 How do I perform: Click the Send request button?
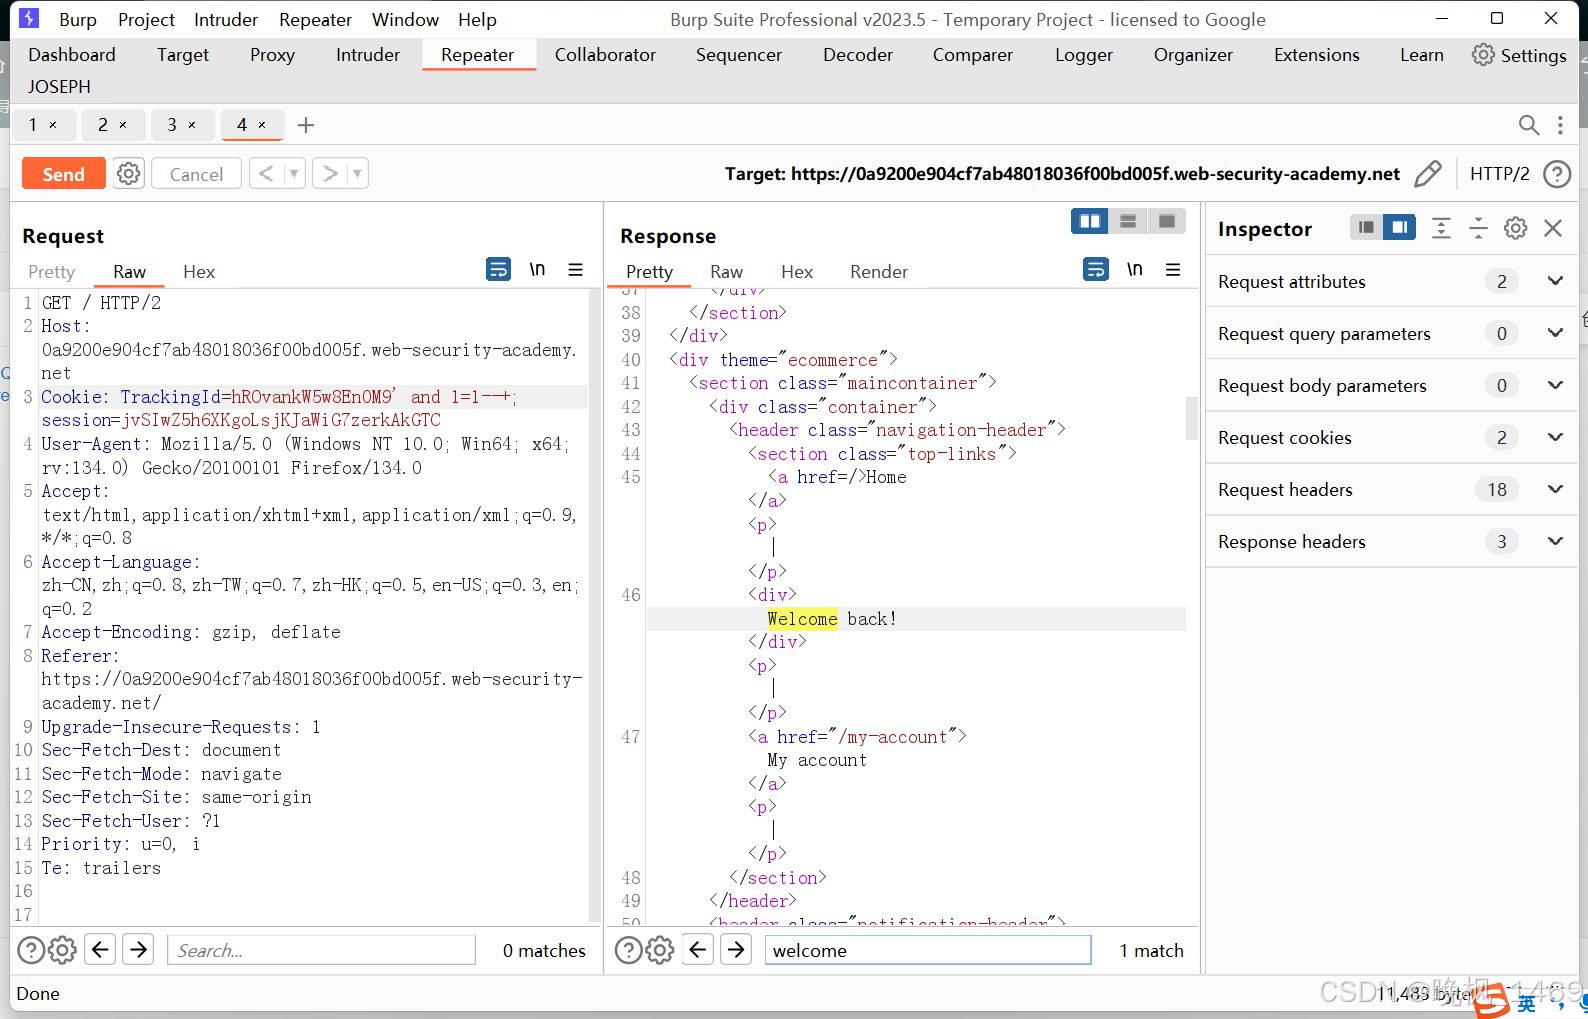click(x=63, y=174)
